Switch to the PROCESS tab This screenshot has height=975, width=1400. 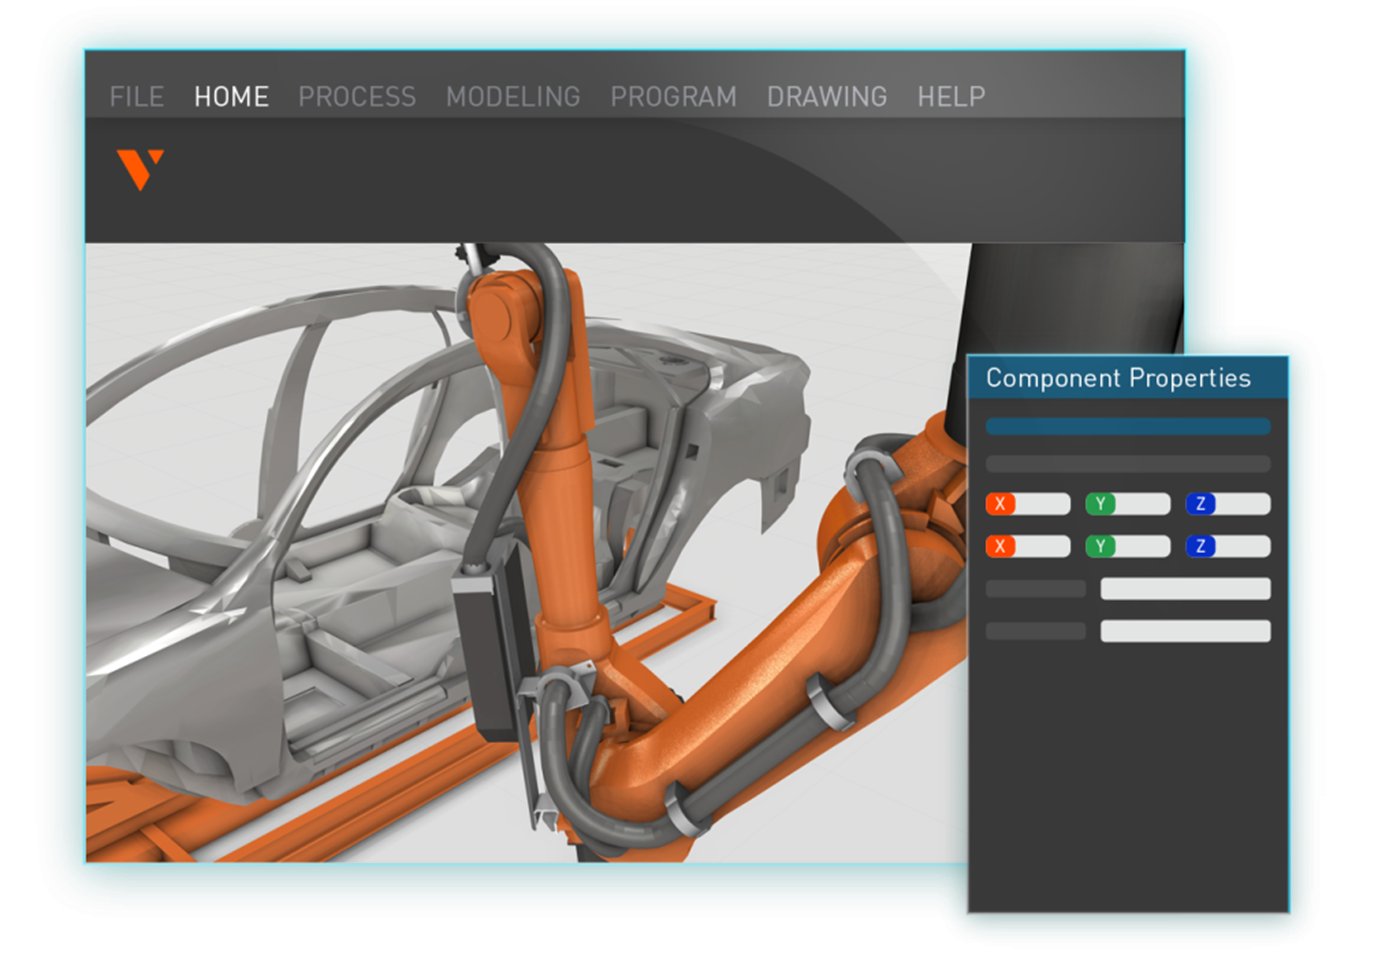pos(357,97)
